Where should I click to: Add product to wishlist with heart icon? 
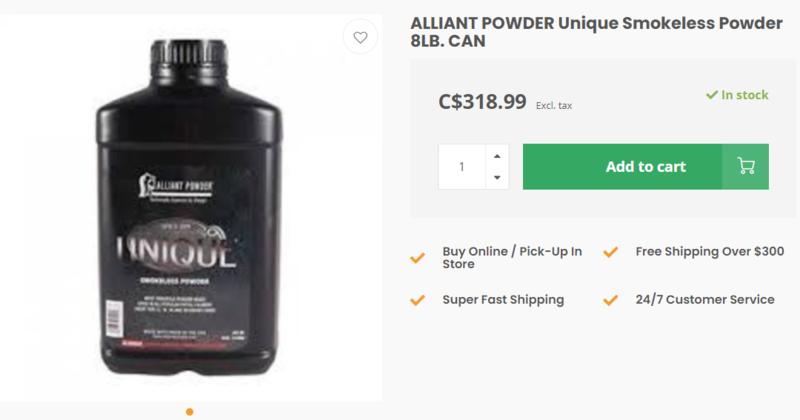point(360,37)
